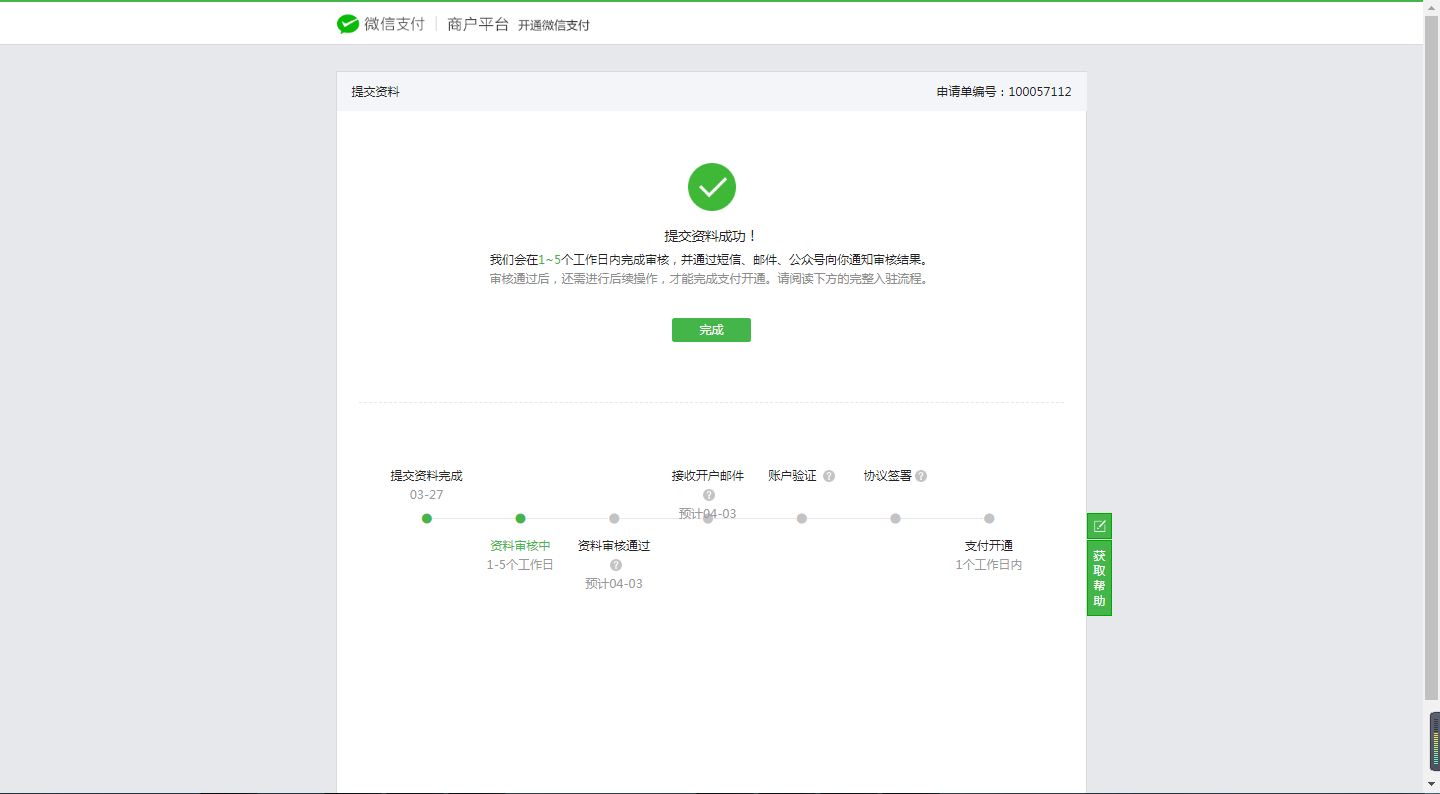Click the pencil feedback icon above 获取帮助
This screenshot has height=794, width=1440.
click(x=1099, y=525)
